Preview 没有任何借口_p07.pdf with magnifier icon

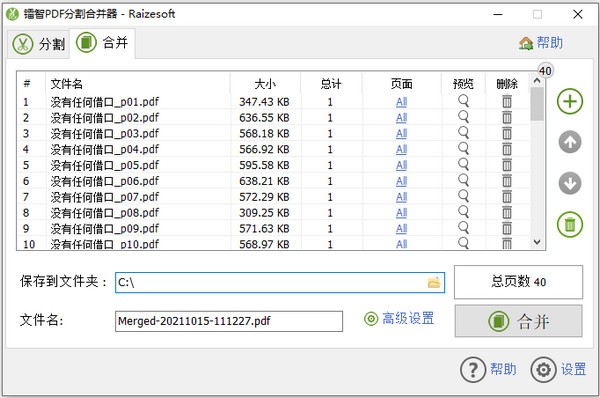click(x=463, y=197)
